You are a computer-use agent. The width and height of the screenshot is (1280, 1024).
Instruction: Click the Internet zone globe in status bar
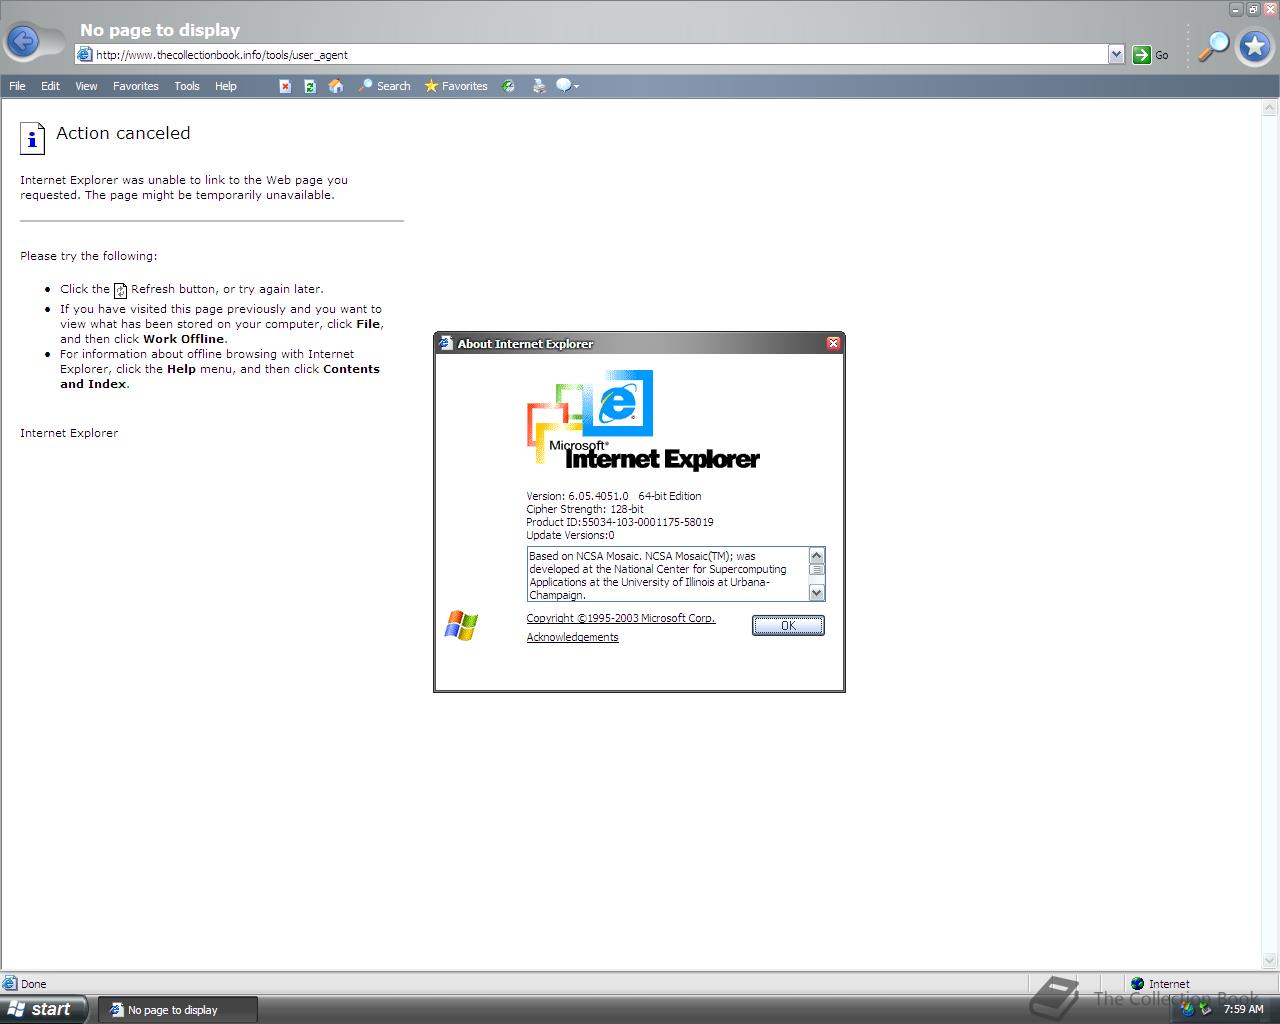point(1137,984)
